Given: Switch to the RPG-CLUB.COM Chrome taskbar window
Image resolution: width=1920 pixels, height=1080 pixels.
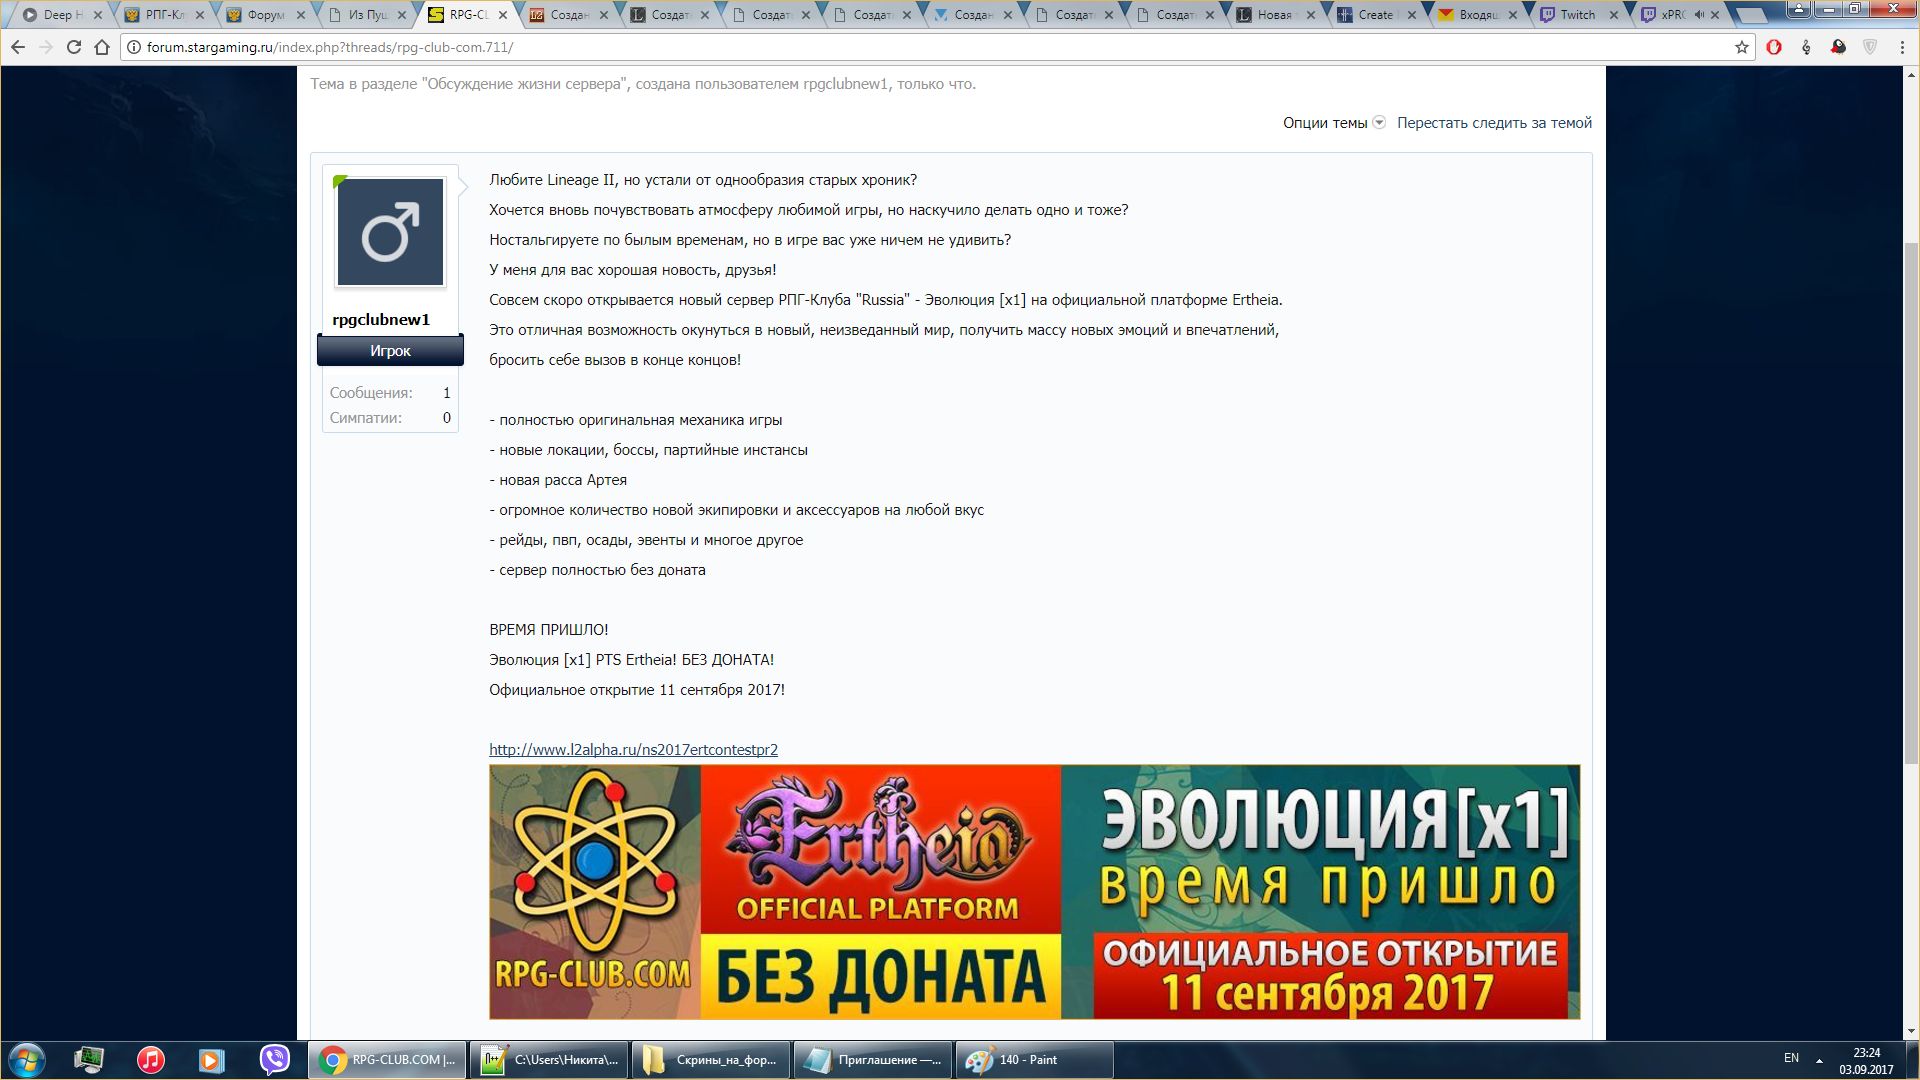Looking at the screenshot, I should point(387,1060).
